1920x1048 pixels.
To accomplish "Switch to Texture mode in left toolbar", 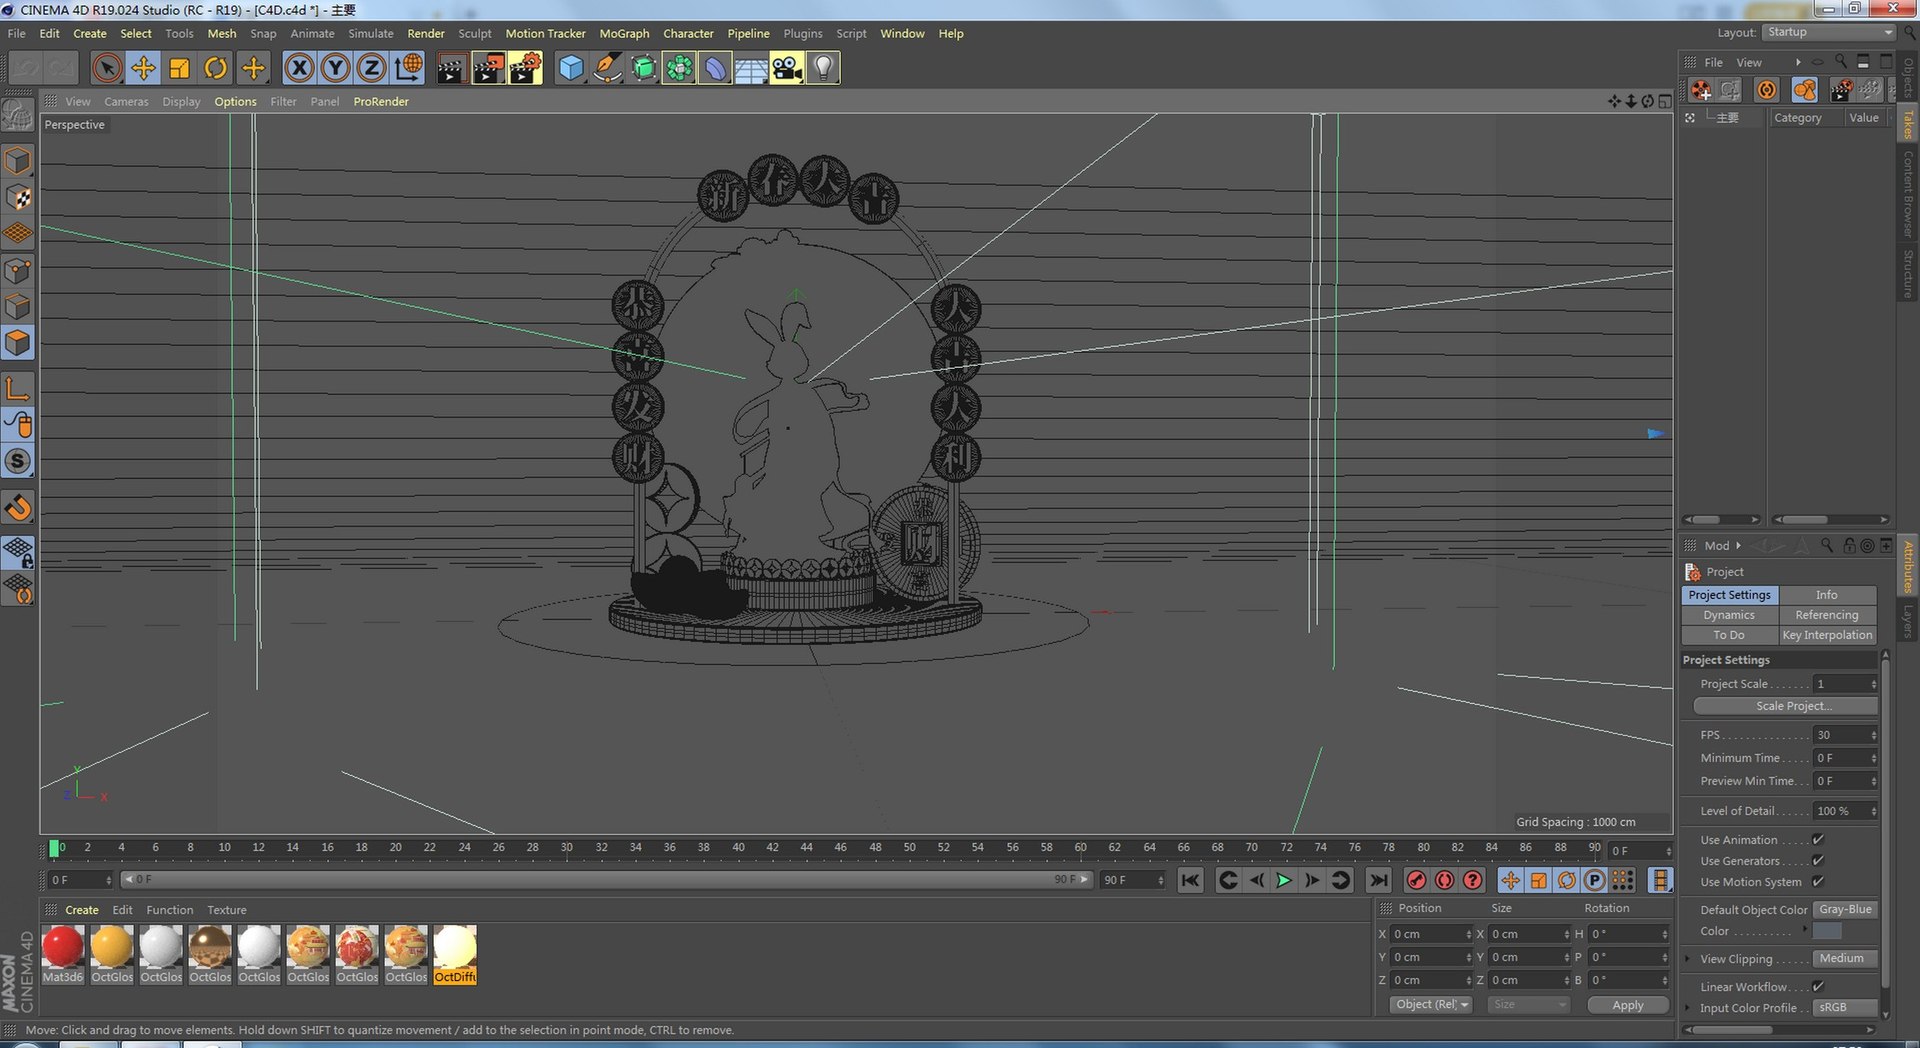I will [18, 198].
